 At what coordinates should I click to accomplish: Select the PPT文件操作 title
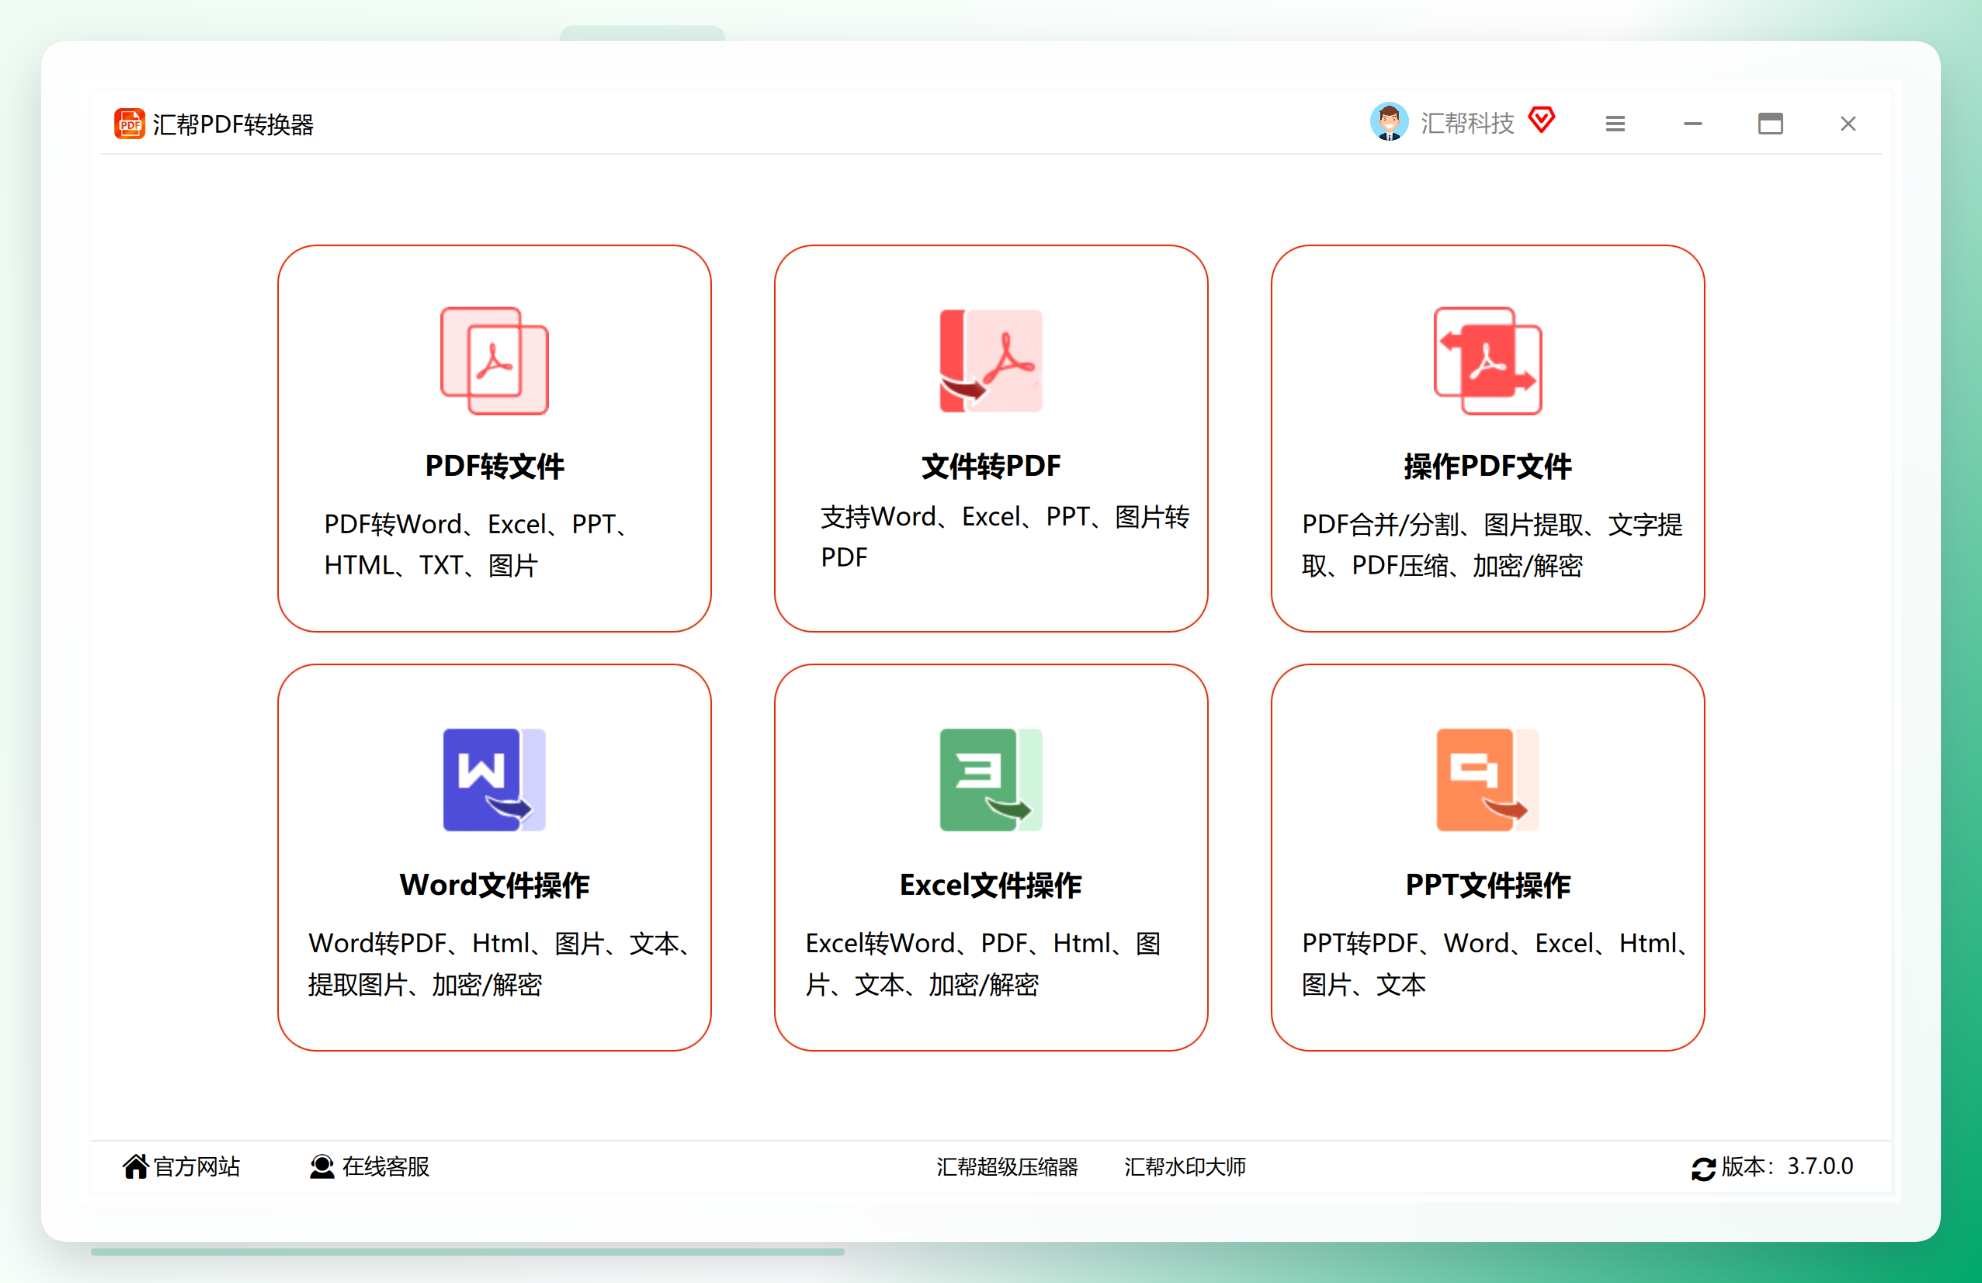(1487, 885)
